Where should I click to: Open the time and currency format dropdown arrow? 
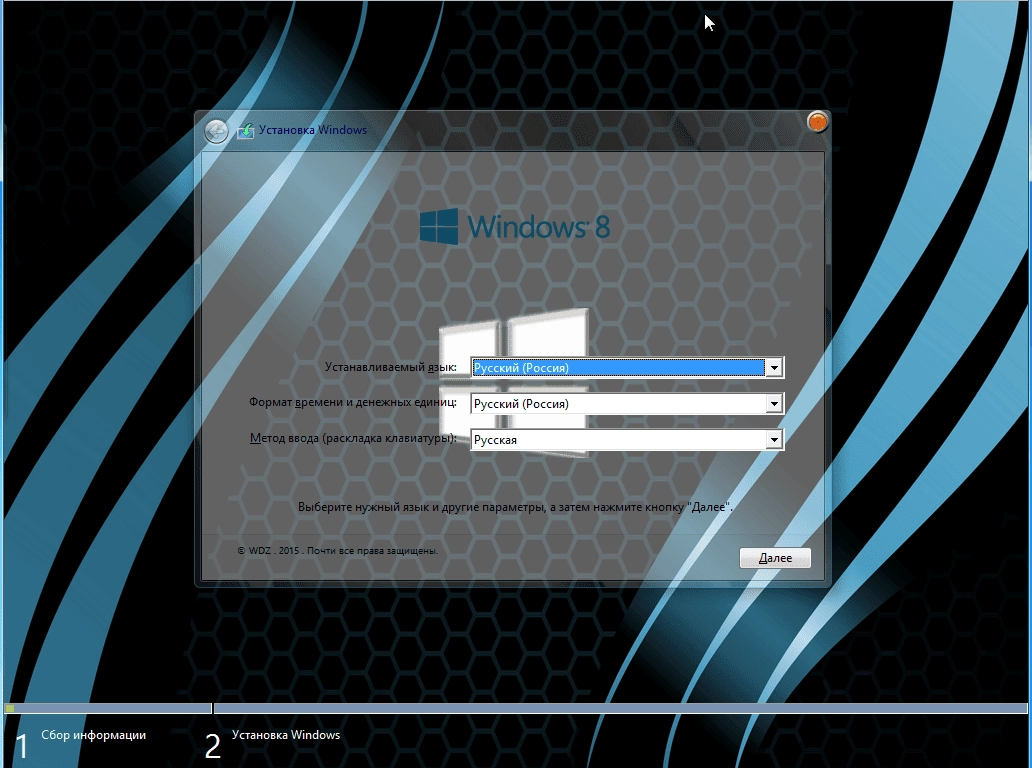(774, 403)
